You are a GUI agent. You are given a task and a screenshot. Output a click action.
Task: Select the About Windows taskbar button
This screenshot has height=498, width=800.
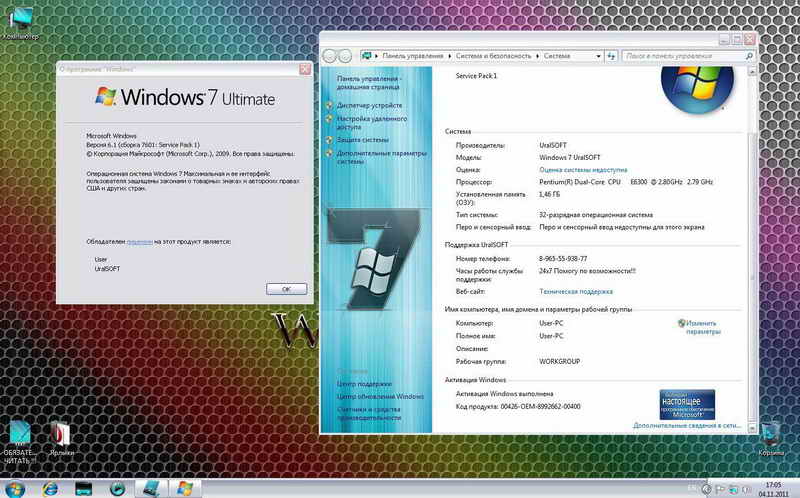click(185, 489)
